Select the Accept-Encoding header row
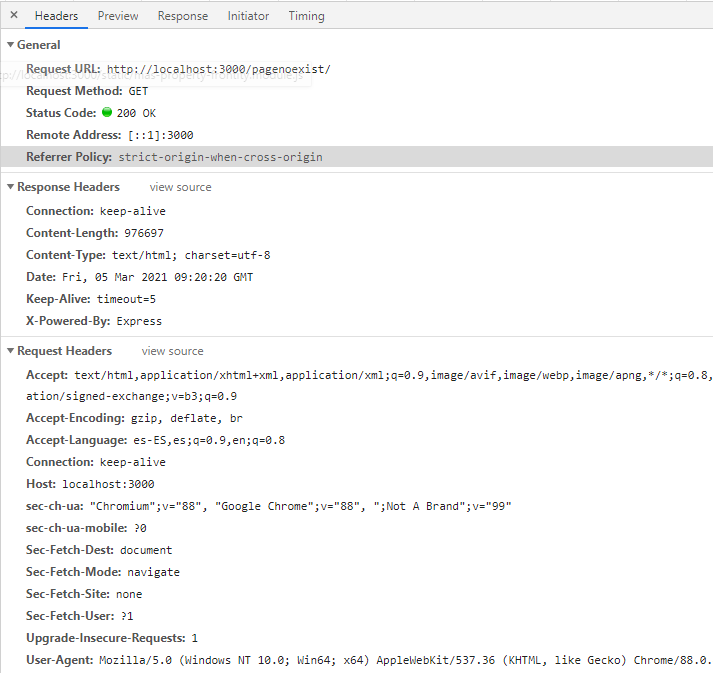The height and width of the screenshot is (673, 713). (133, 418)
